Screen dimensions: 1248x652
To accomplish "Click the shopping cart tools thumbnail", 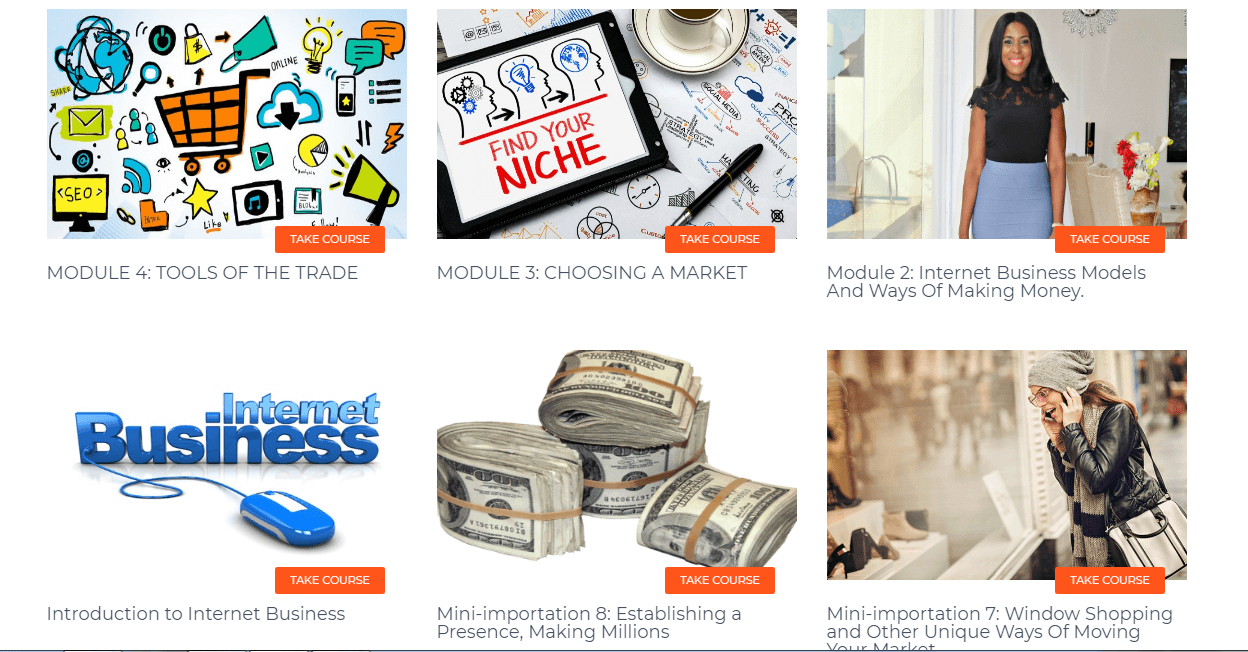I will pos(227,124).
